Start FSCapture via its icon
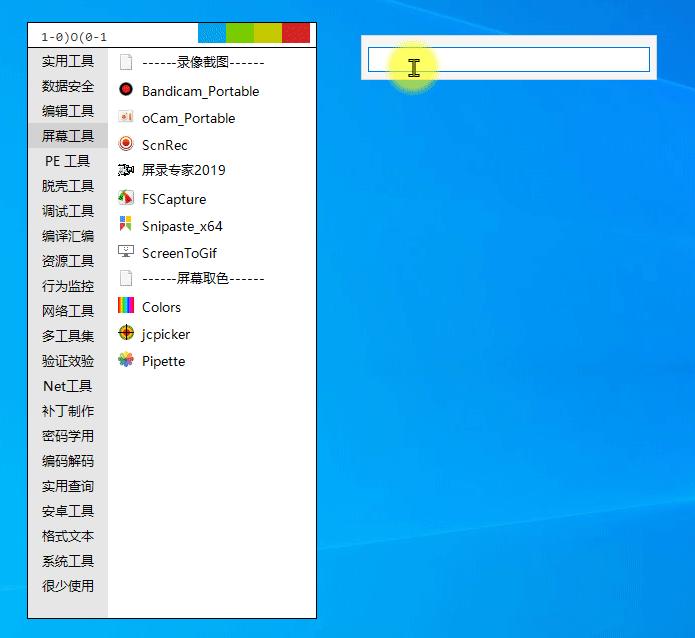 tap(126, 198)
